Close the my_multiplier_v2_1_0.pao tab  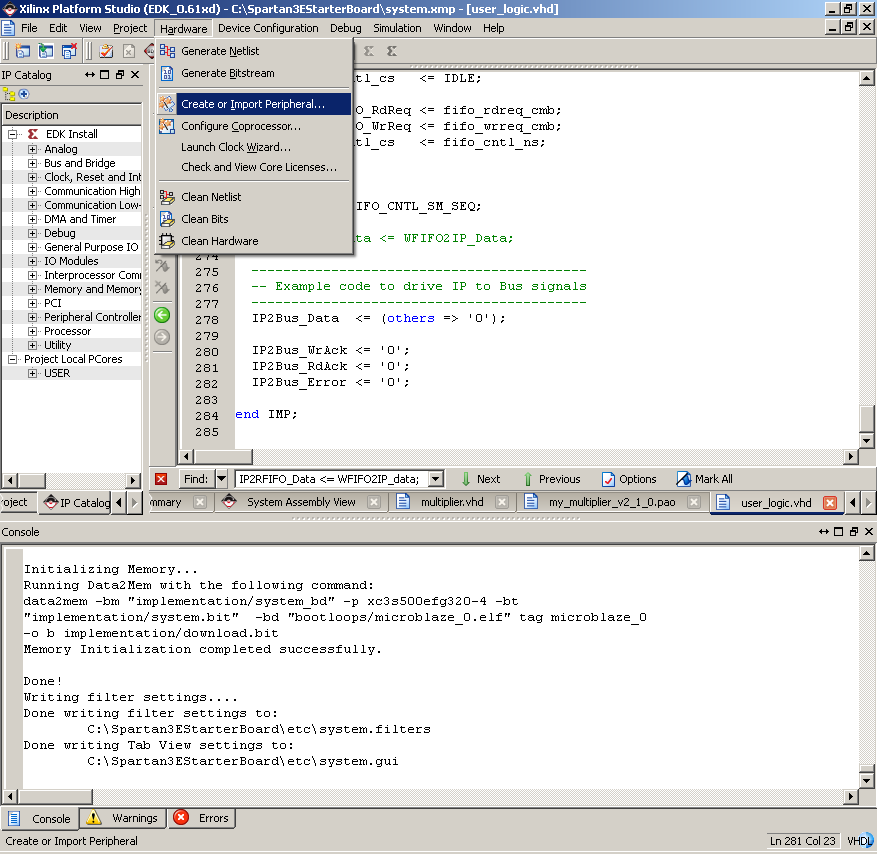694,502
